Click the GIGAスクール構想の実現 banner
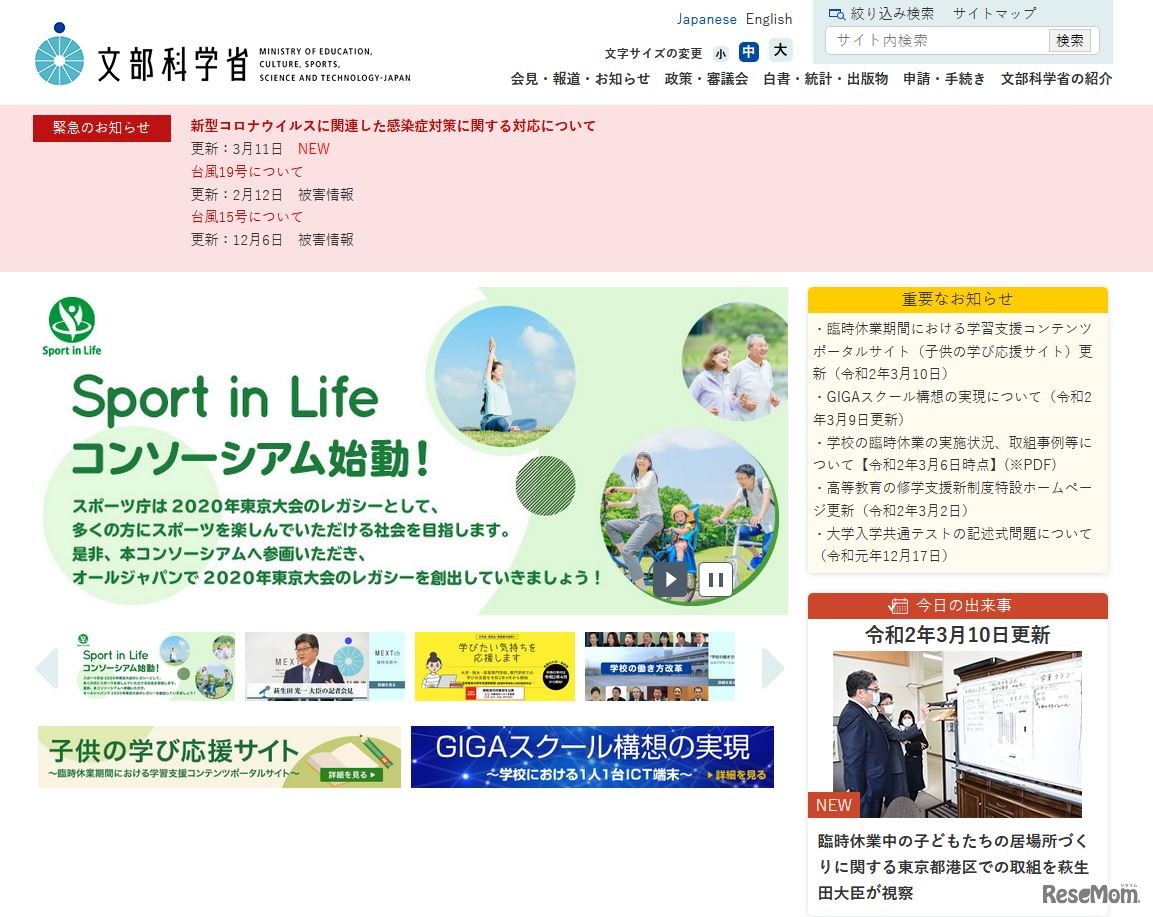 (x=593, y=757)
